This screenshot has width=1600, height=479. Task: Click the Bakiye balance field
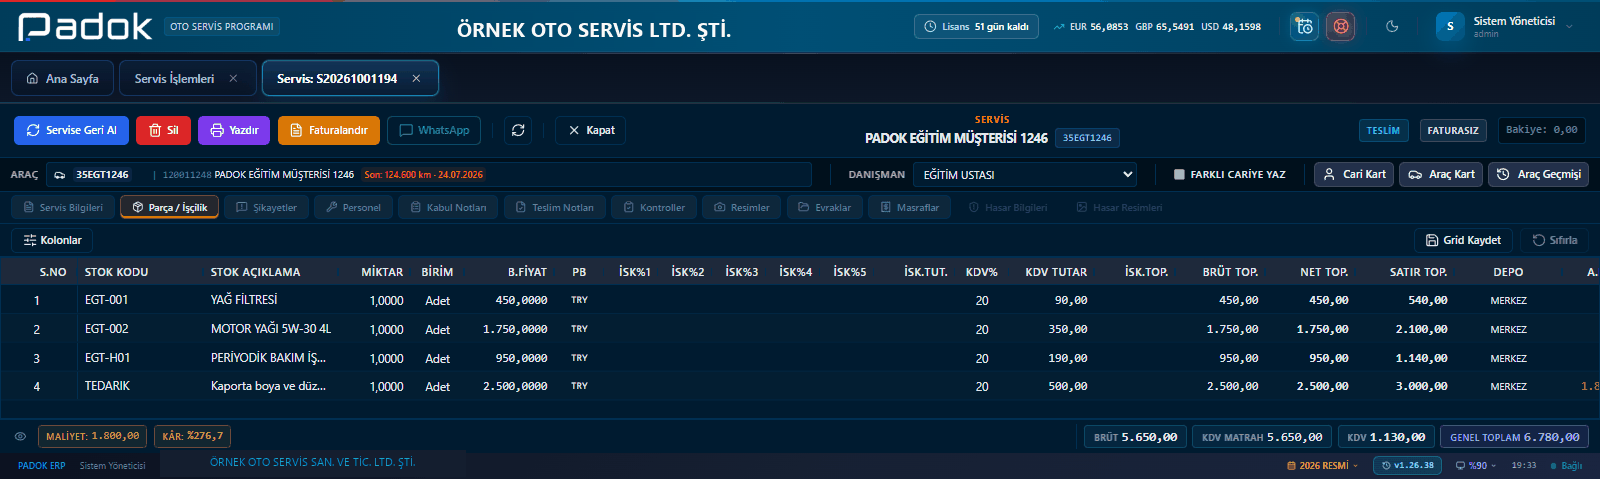pos(1541,130)
